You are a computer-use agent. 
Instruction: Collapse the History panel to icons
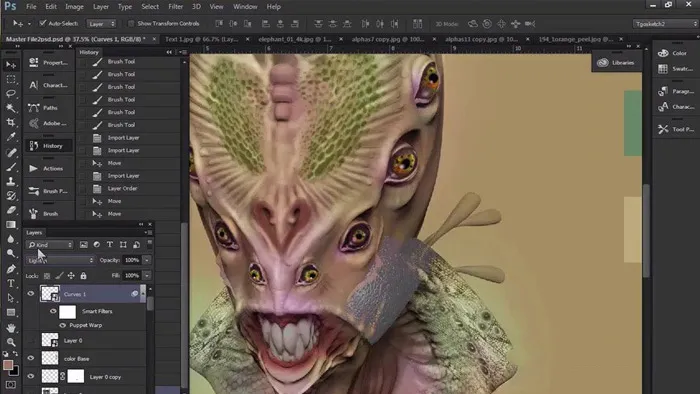point(169,52)
